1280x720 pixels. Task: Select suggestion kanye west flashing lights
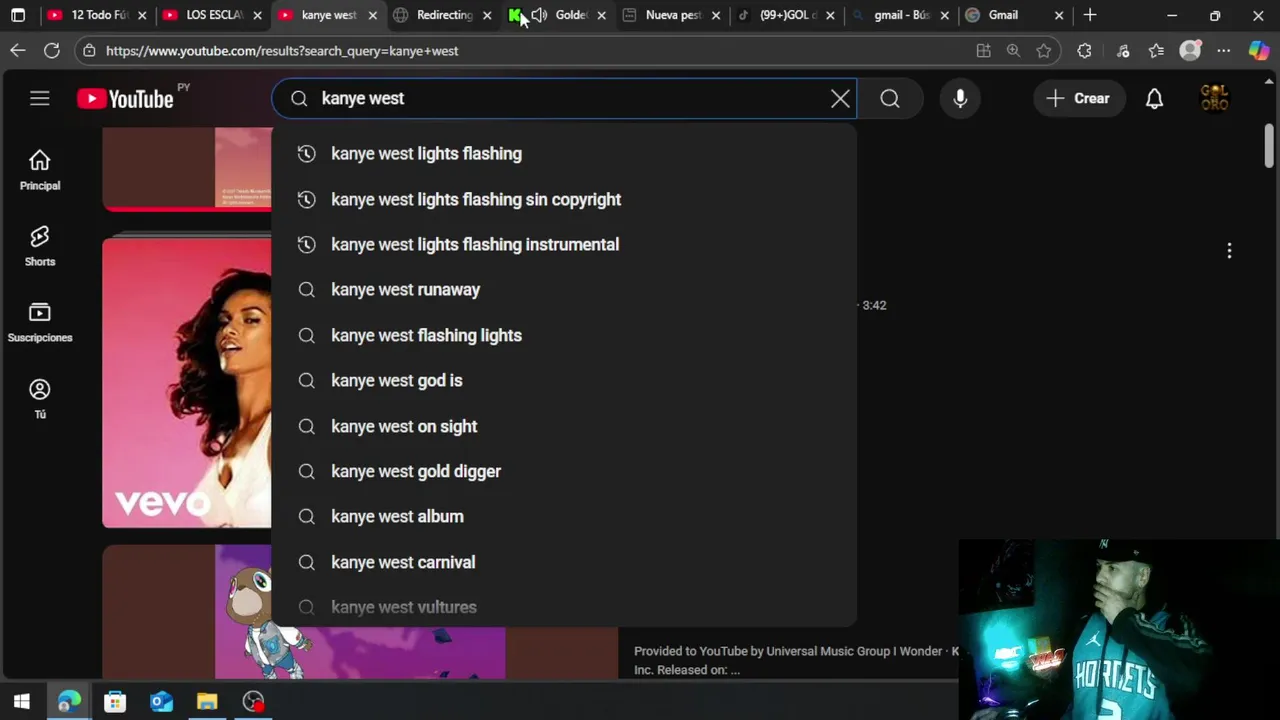[564, 335]
